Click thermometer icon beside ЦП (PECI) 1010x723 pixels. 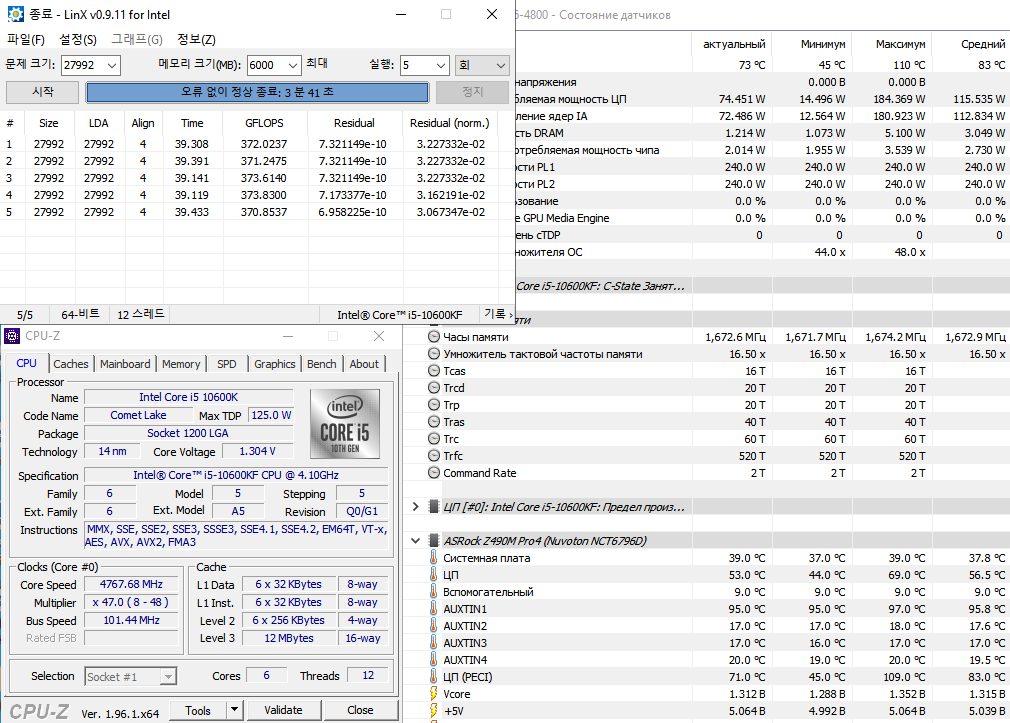click(x=434, y=677)
